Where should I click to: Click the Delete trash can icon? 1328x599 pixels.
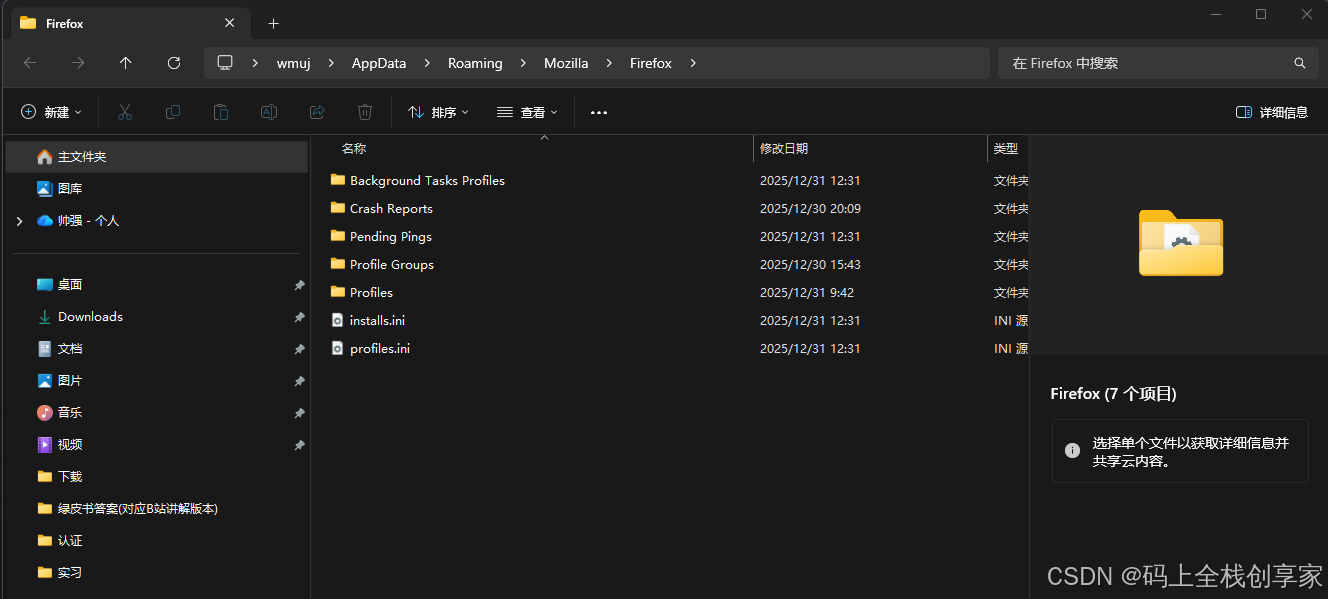[x=365, y=112]
